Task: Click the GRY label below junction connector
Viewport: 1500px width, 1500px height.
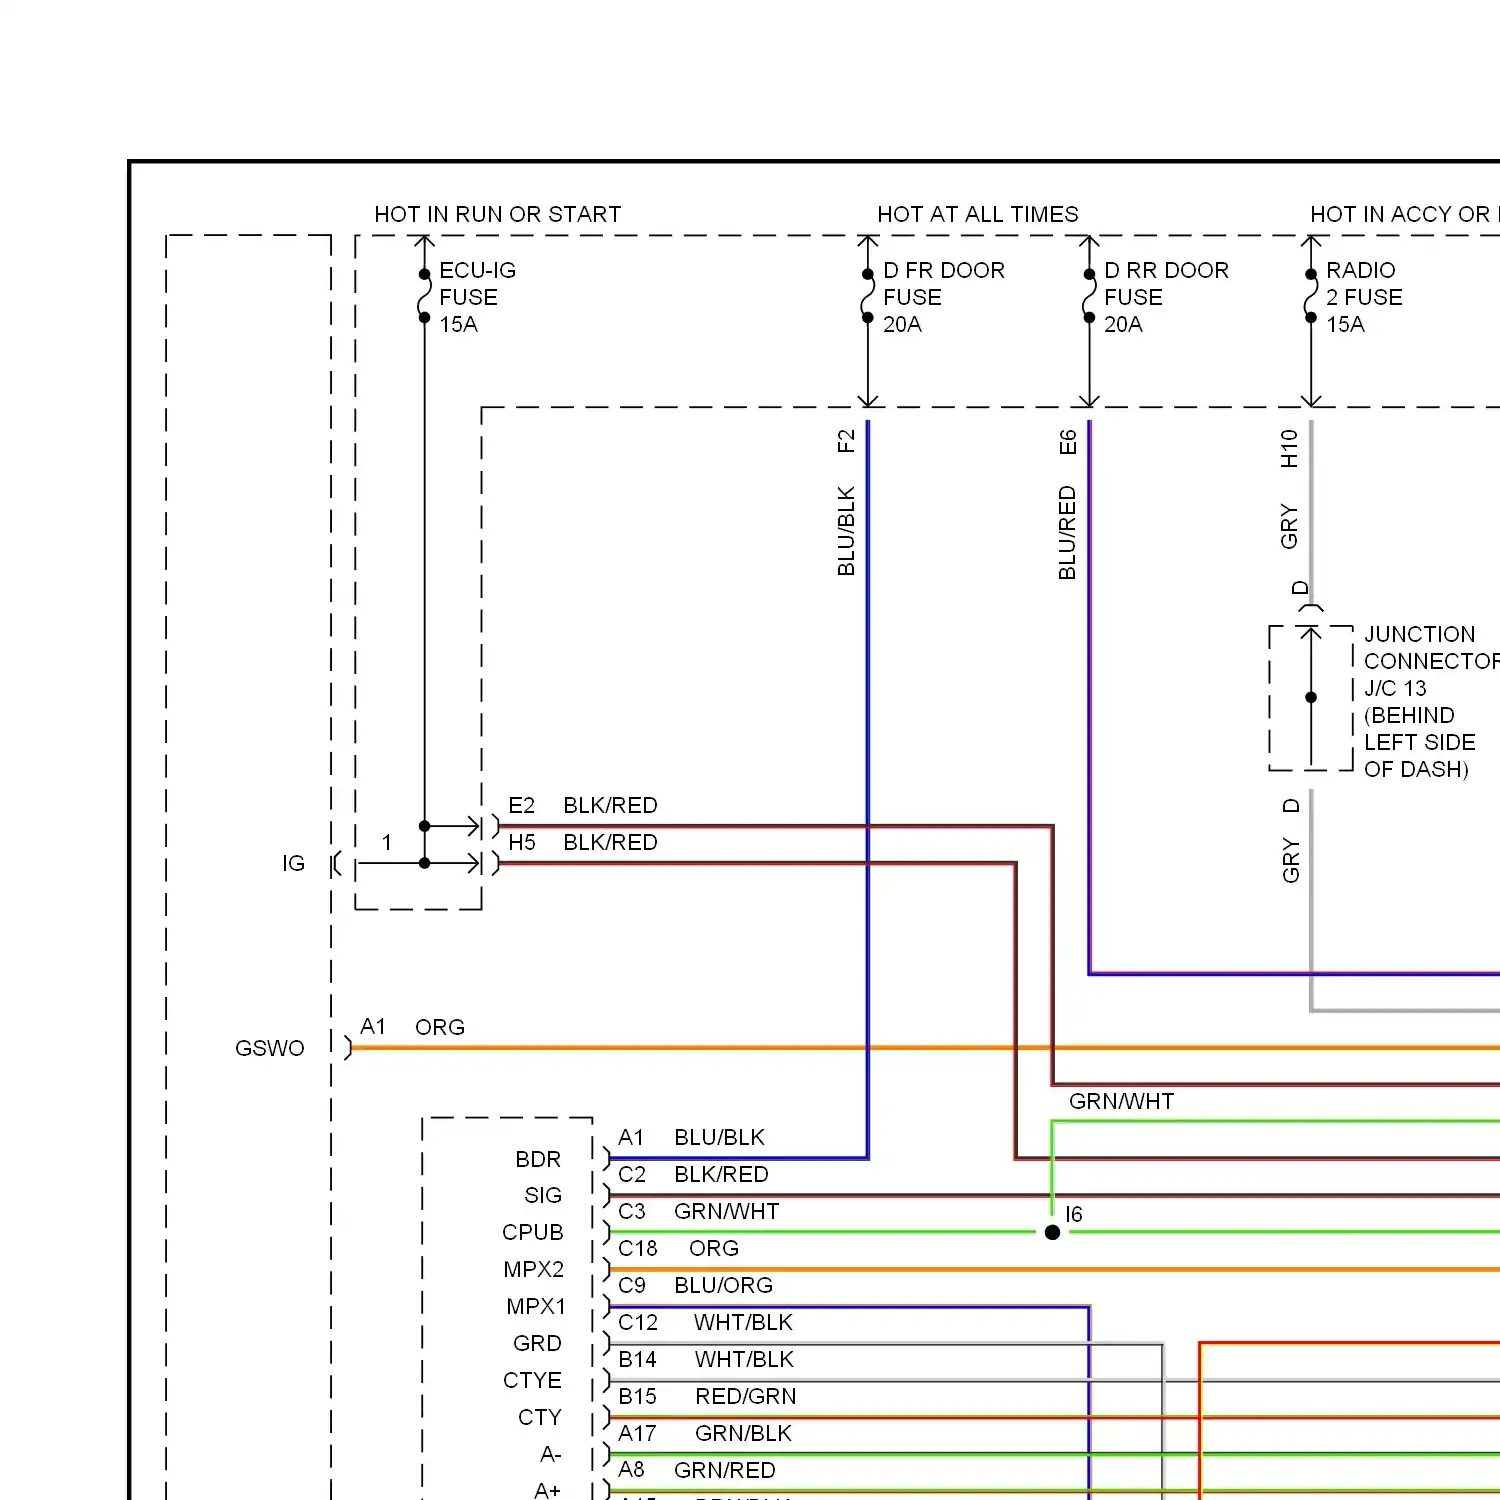Action: (x=1291, y=861)
